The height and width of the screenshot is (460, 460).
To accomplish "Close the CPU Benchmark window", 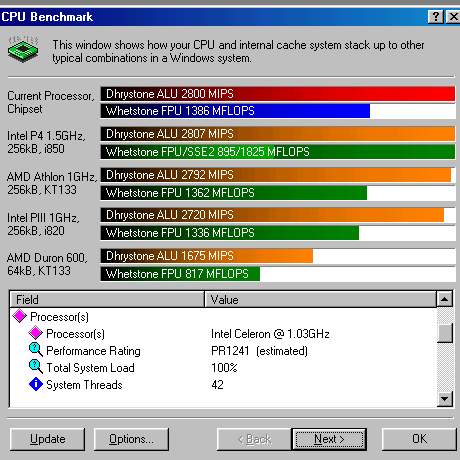I will tap(453, 16).
